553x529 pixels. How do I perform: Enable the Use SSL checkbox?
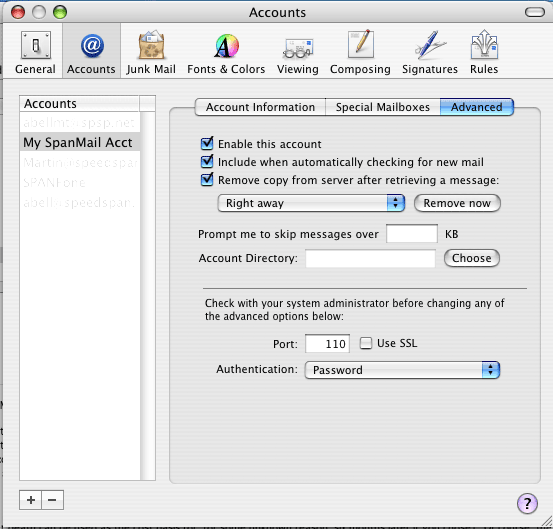click(x=366, y=343)
